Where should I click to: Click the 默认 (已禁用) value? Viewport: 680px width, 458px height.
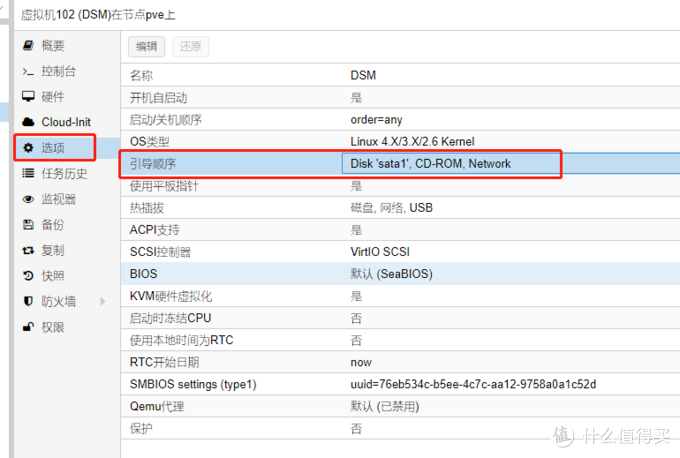tap(385, 406)
